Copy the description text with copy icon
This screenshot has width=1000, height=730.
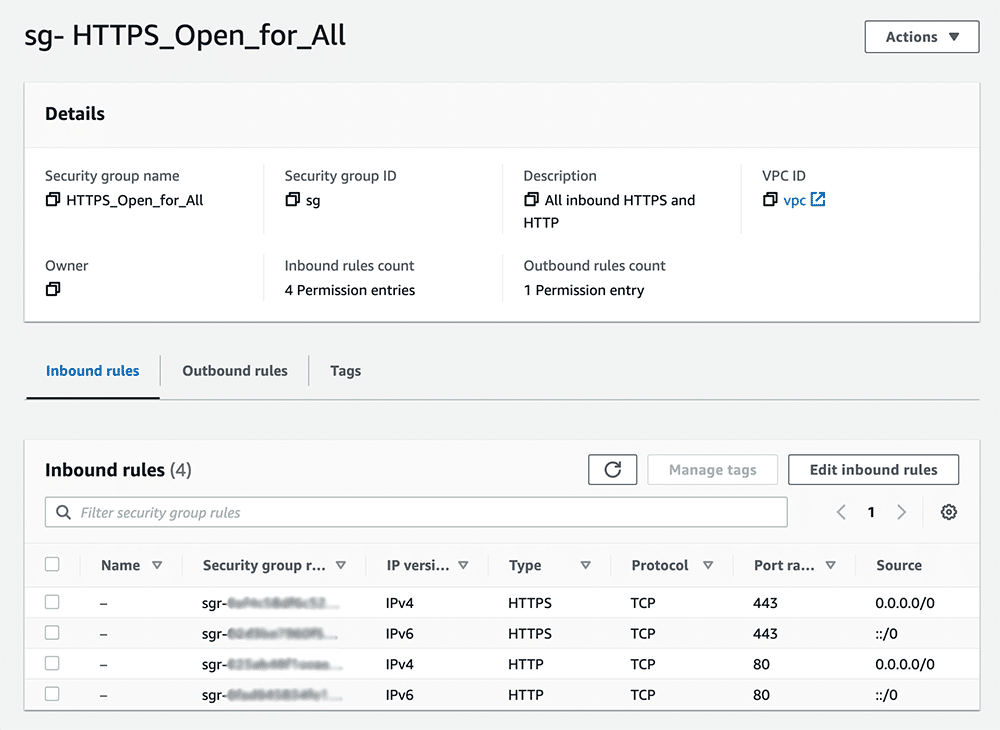point(531,200)
